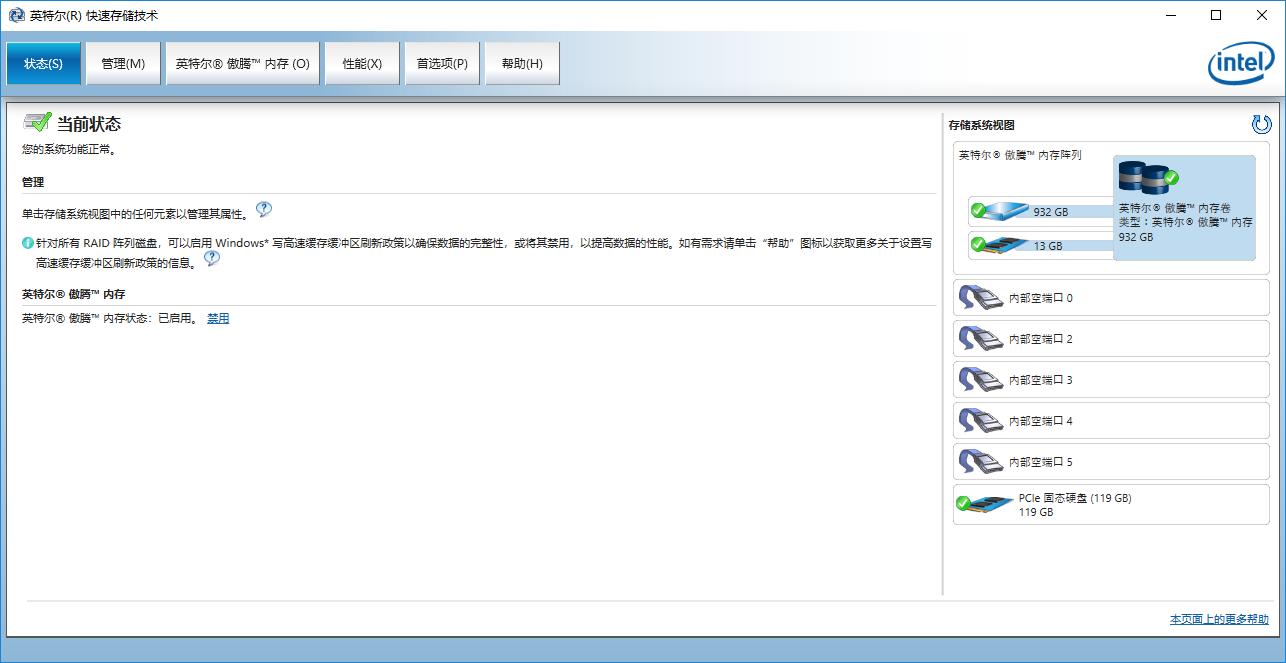Click the Intel Optane memory volume thumbnail
The height and width of the screenshot is (663, 1286).
click(x=1147, y=177)
